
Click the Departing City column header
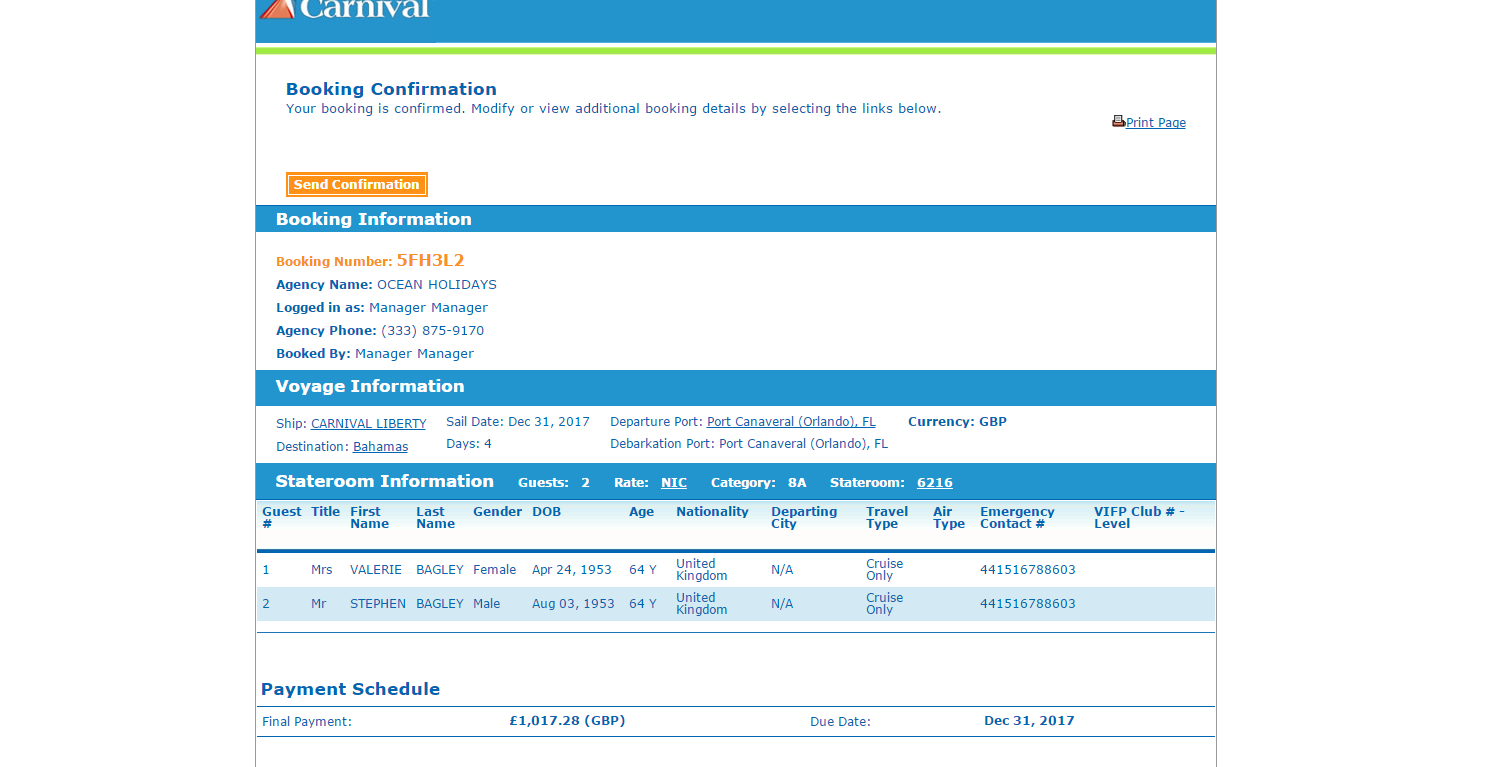coord(804,518)
